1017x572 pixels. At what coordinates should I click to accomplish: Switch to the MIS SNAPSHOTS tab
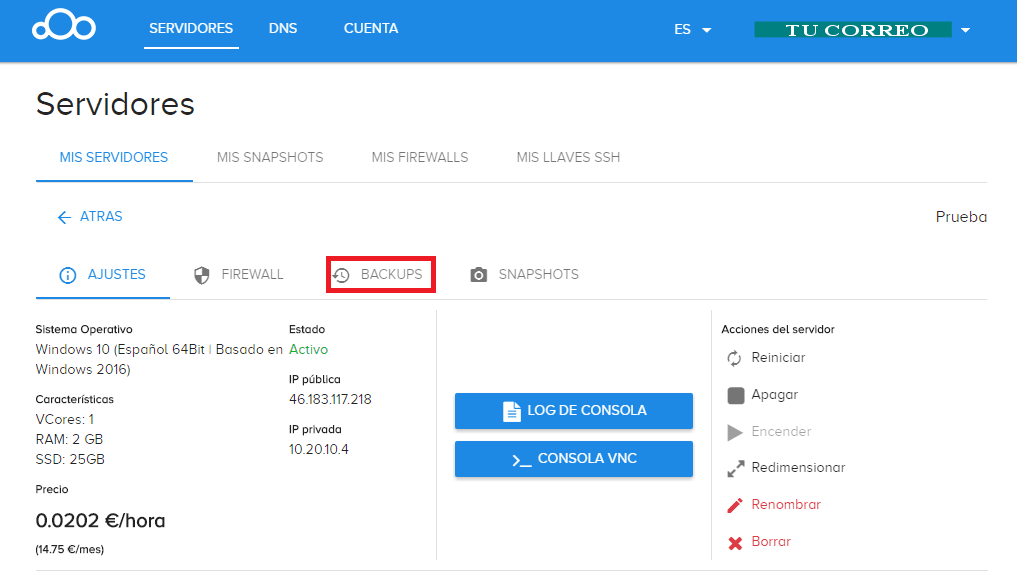coord(270,158)
